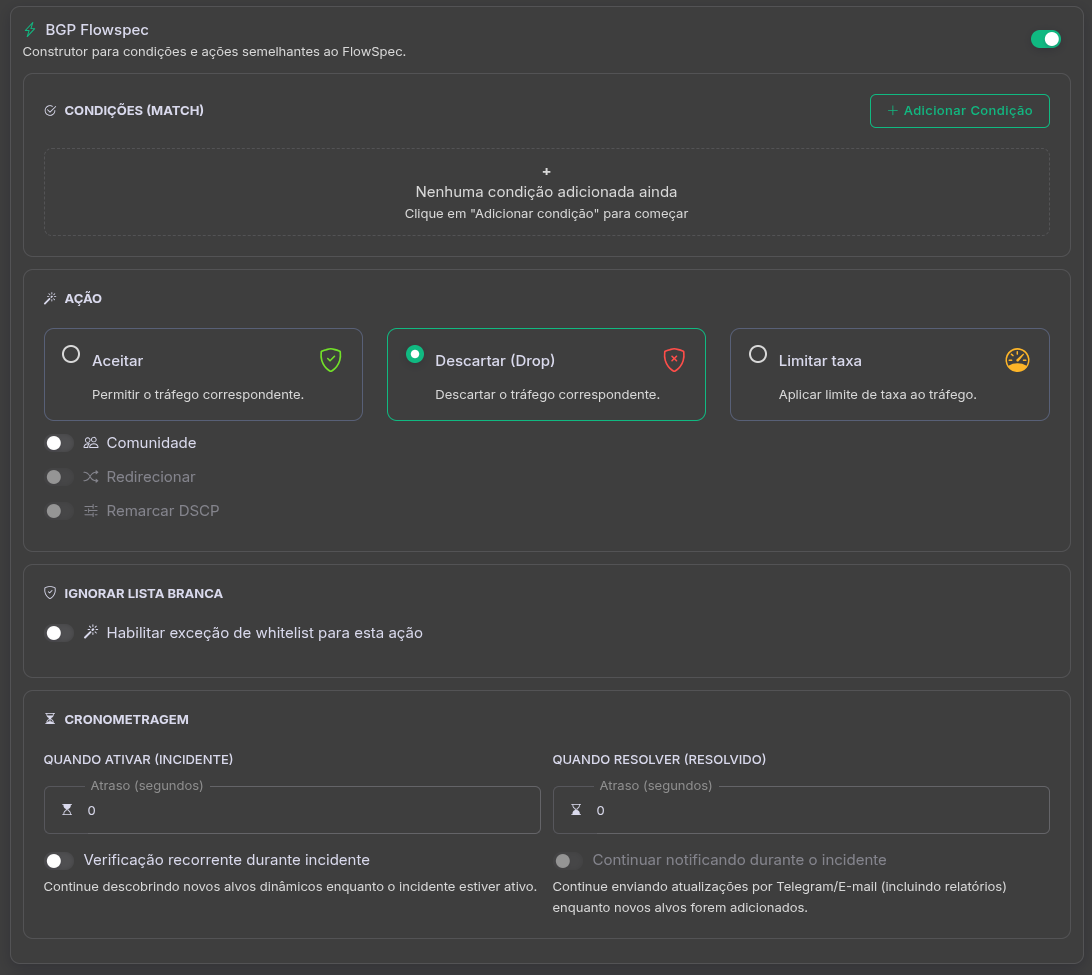Choose the Descartar (Drop) radio button
This screenshot has height=975, width=1092.
[x=414, y=354]
